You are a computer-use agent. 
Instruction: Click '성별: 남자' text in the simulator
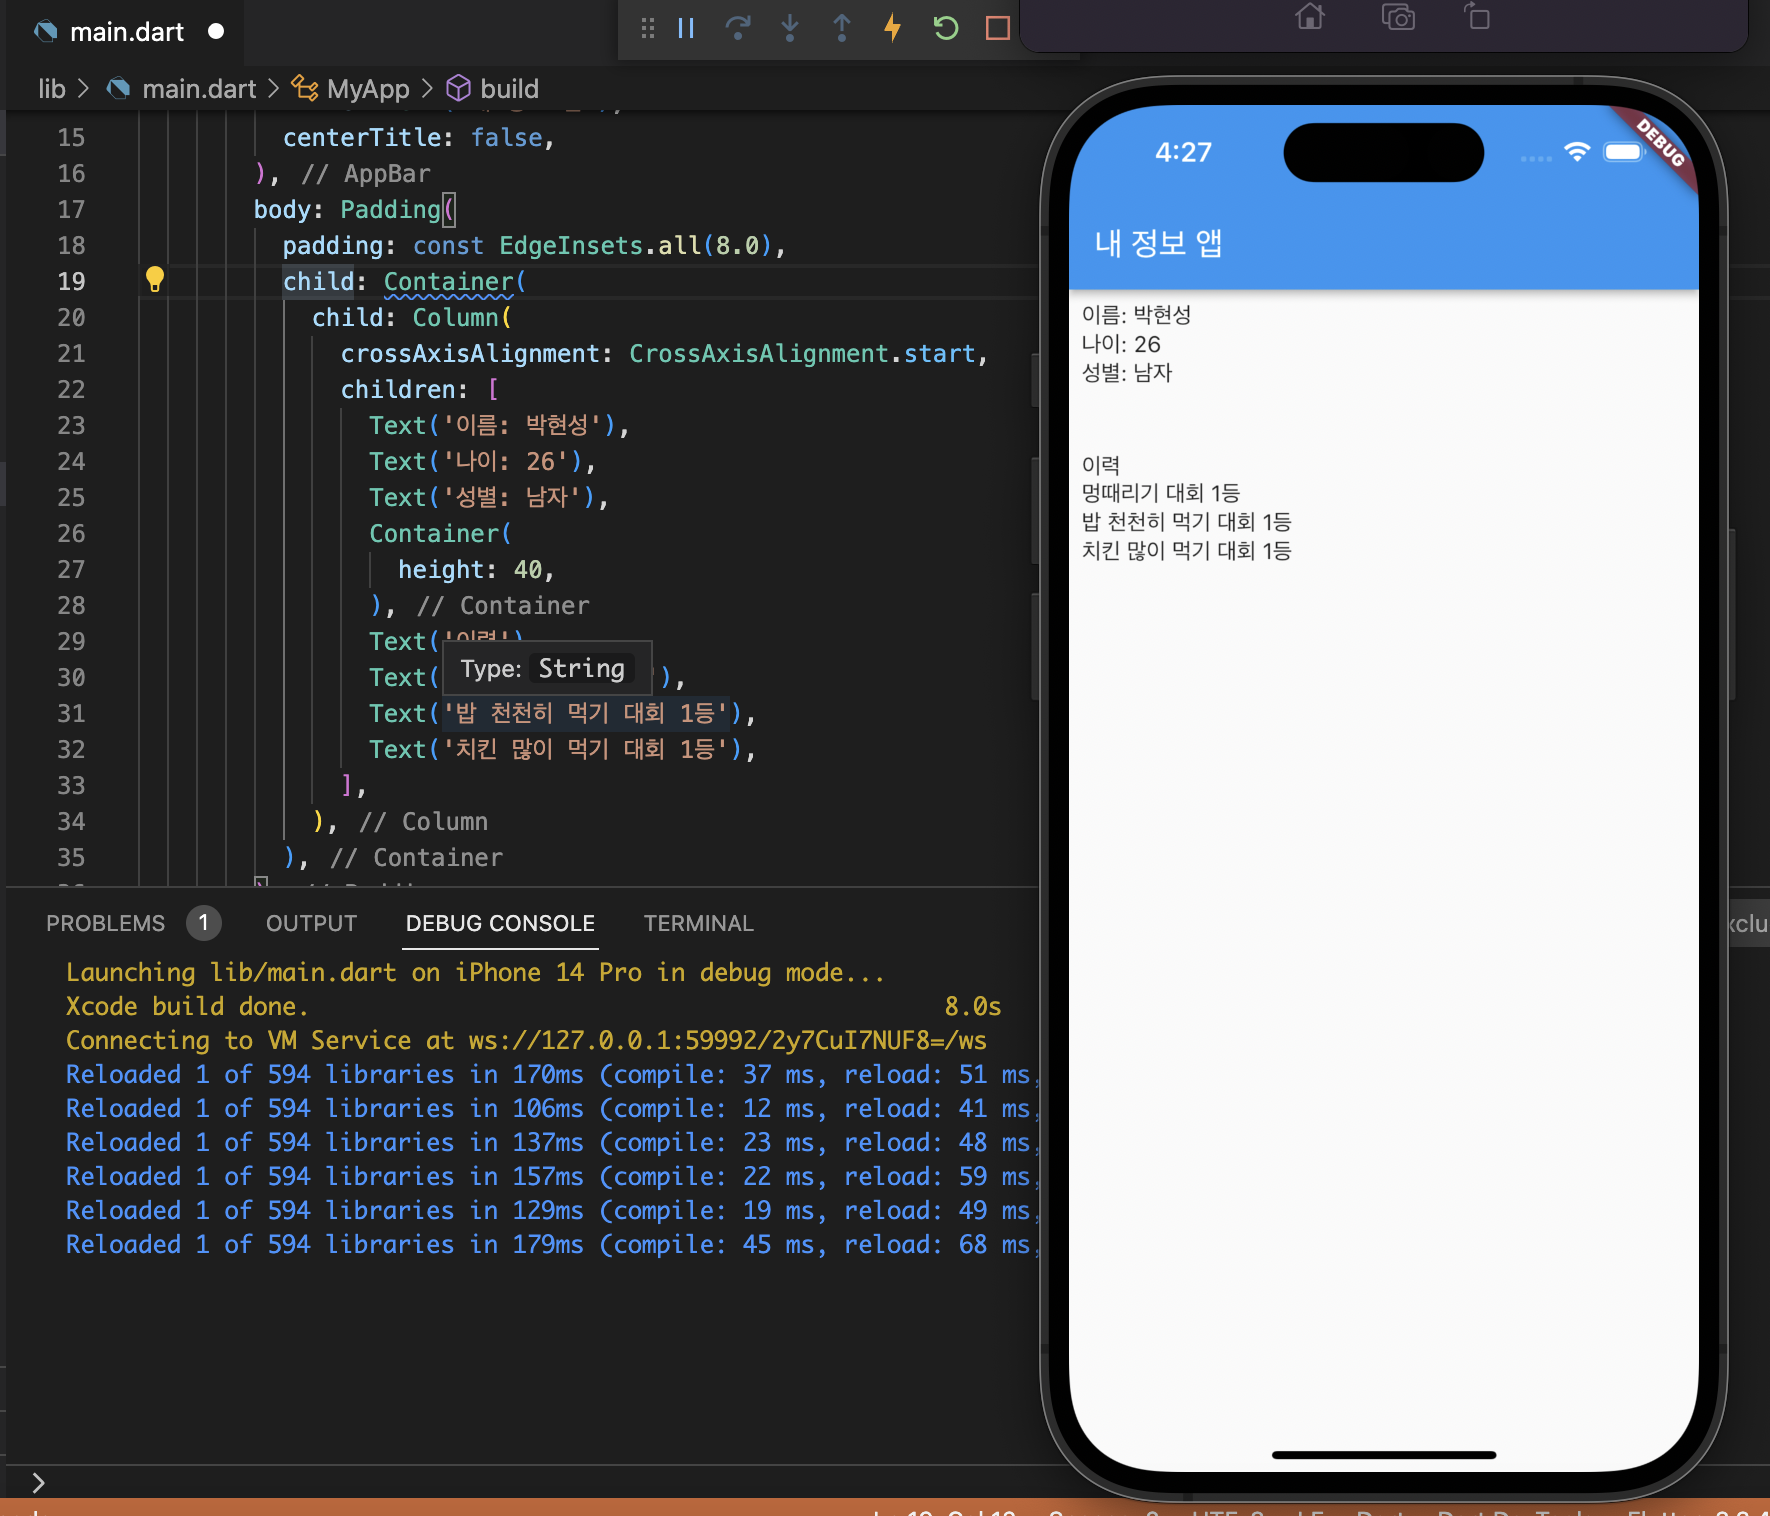(1127, 373)
